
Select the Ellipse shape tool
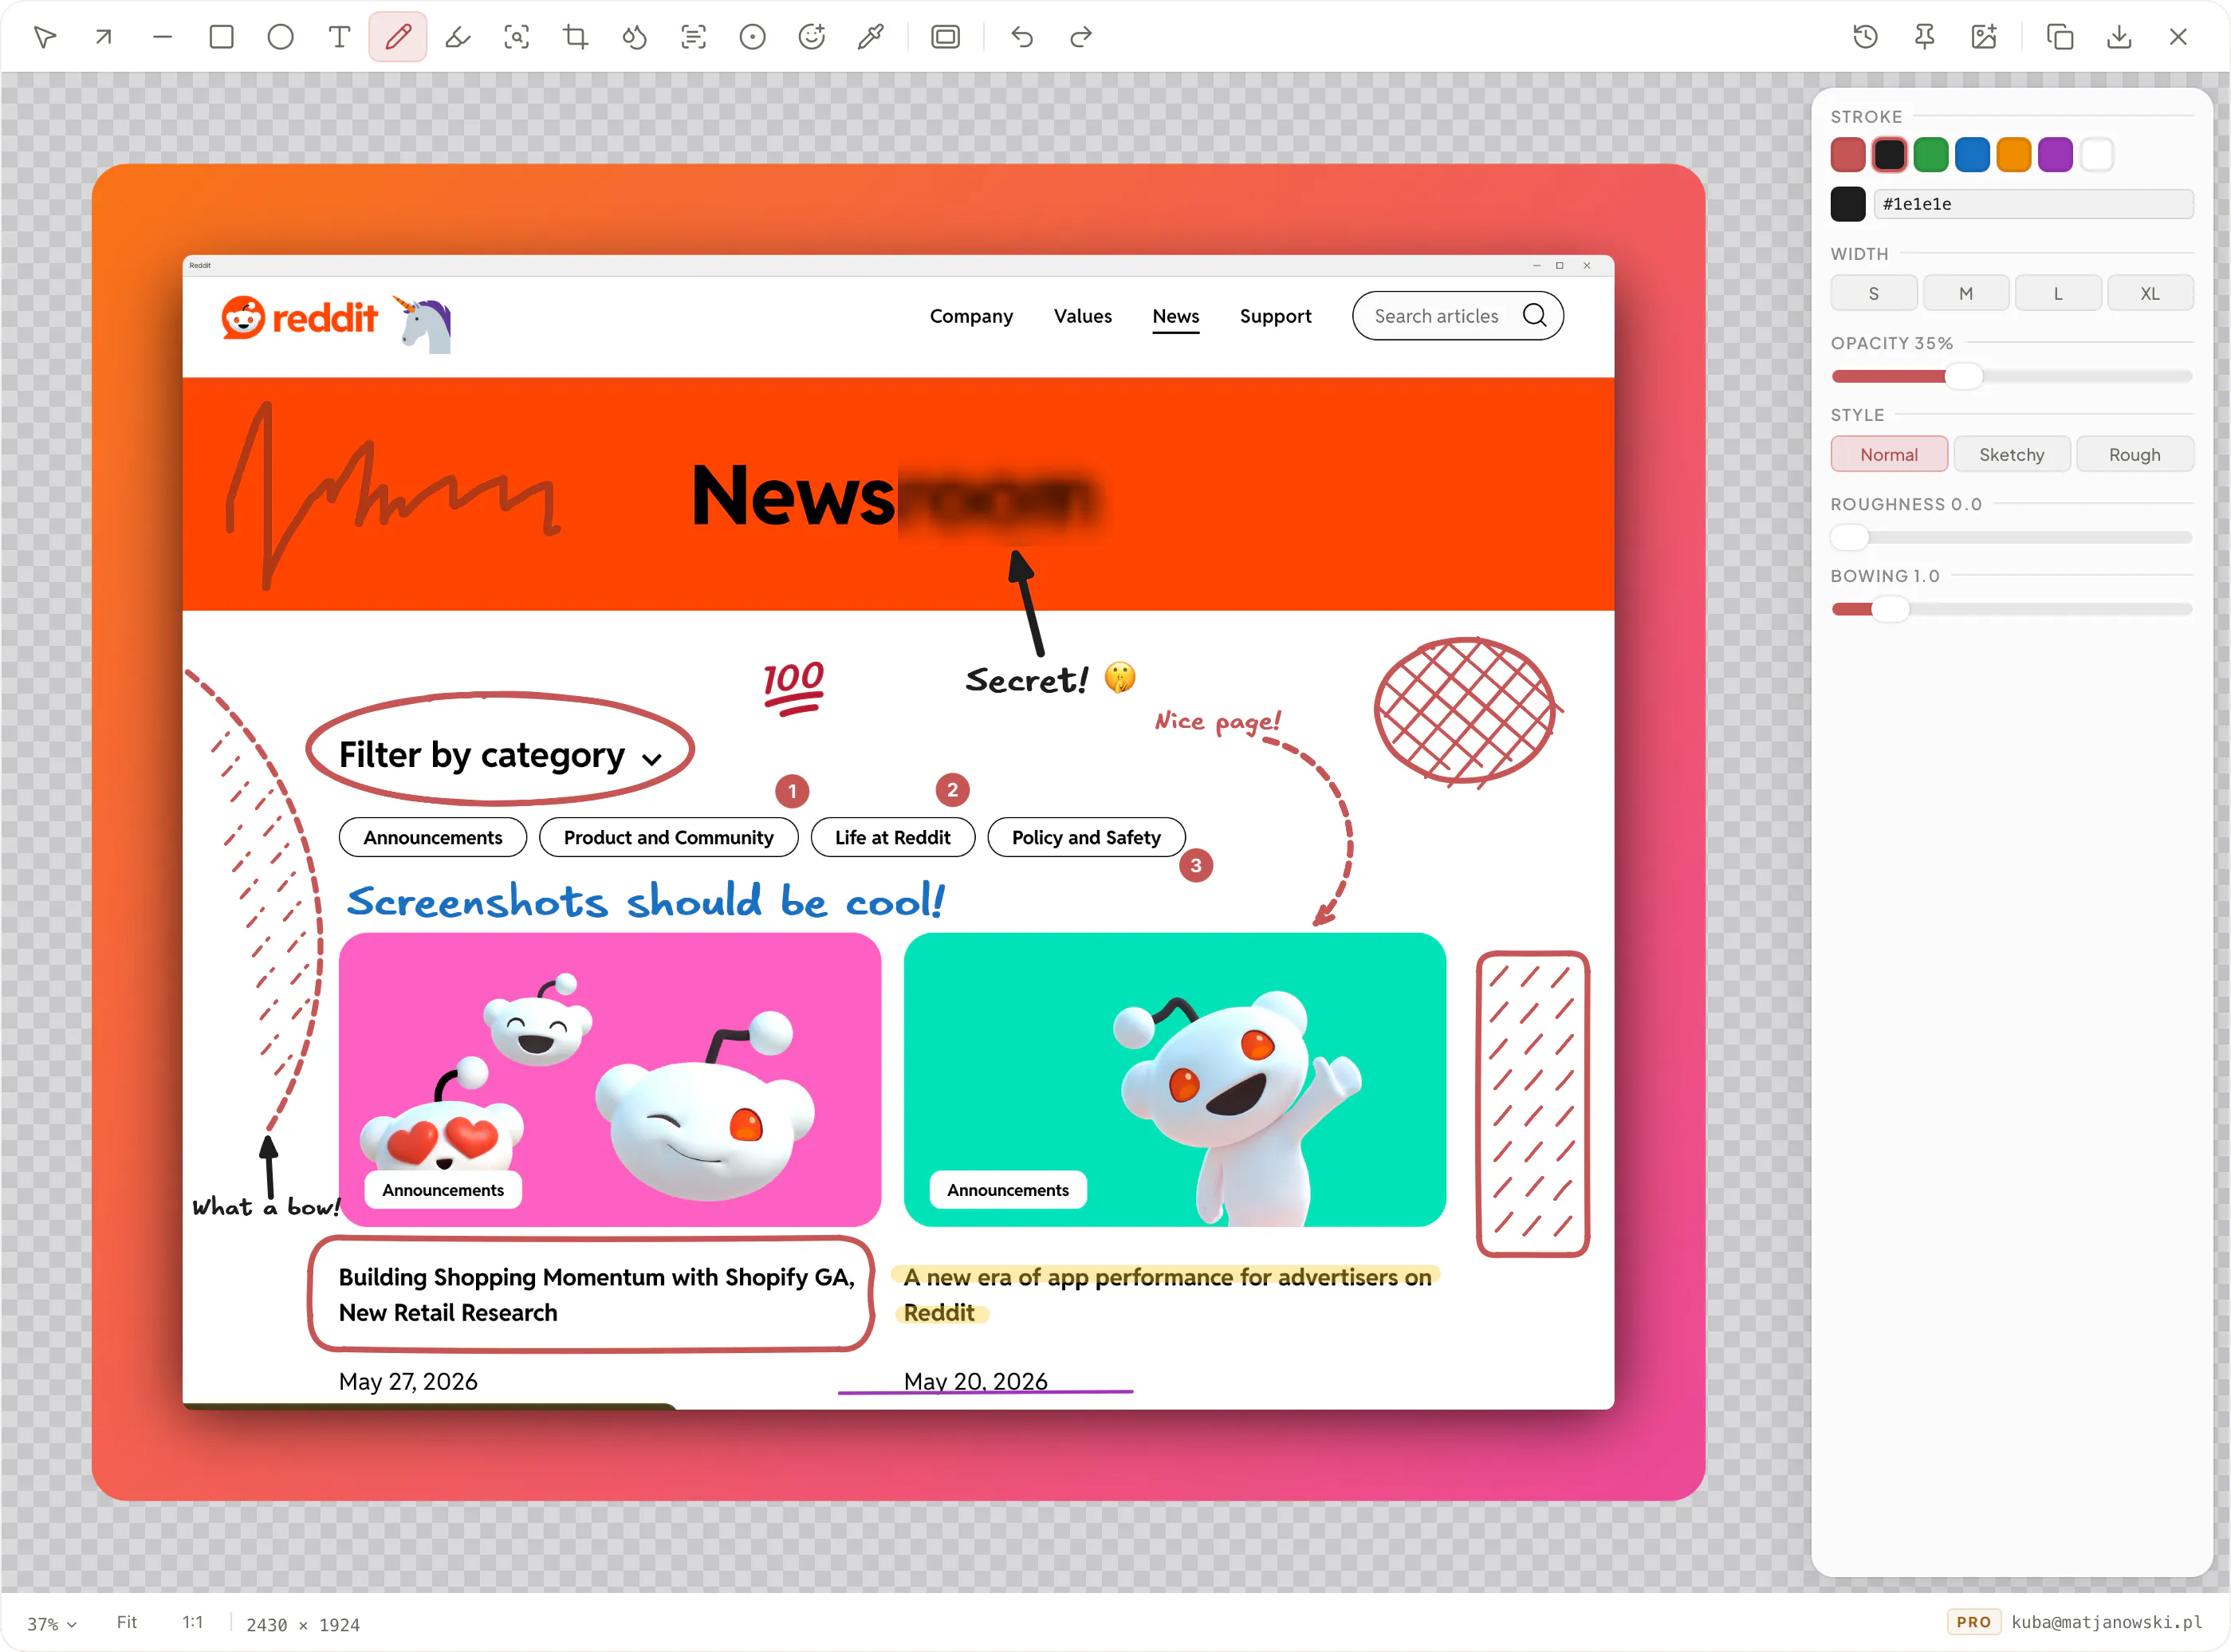click(281, 37)
